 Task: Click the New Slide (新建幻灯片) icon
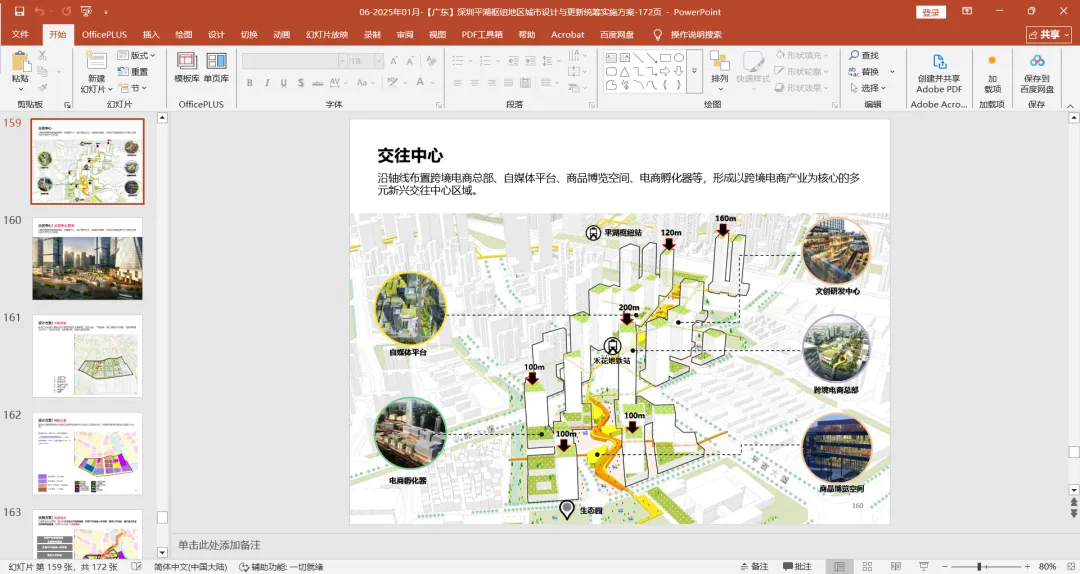[96, 61]
